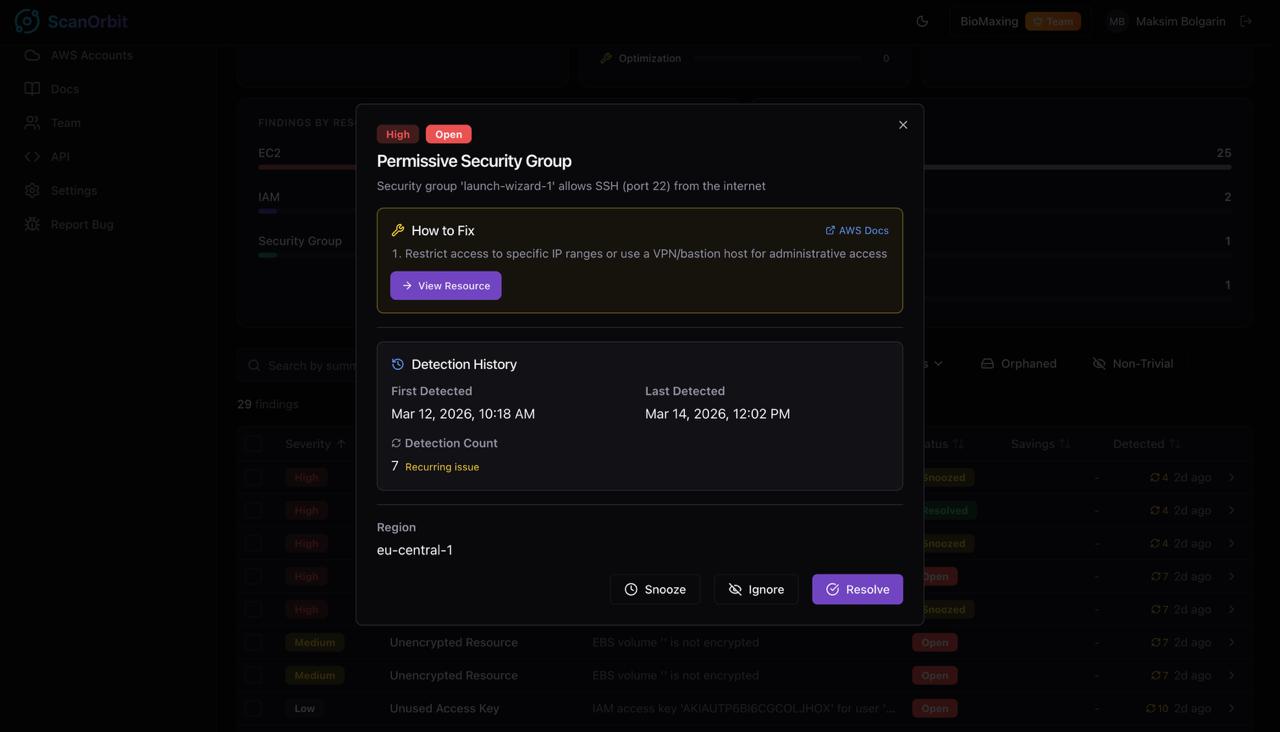Expand the first Snoozed finding row chevron
The image size is (1280, 732).
pyautogui.click(x=1232, y=477)
